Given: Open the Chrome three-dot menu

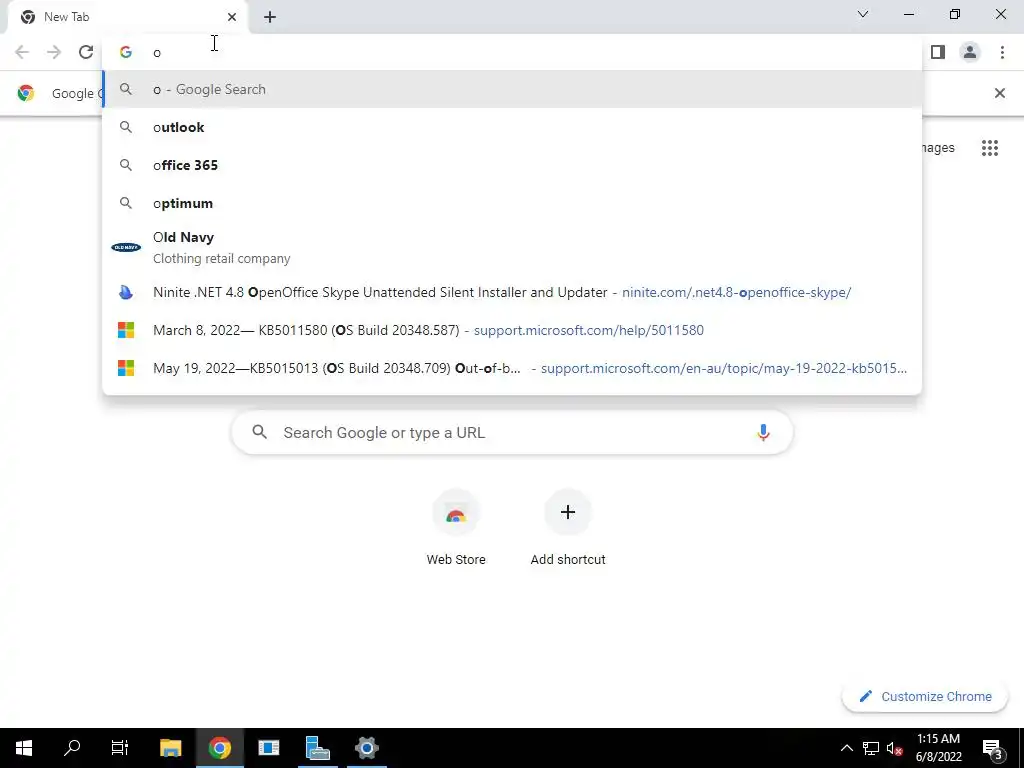Looking at the screenshot, I should tap(1002, 52).
